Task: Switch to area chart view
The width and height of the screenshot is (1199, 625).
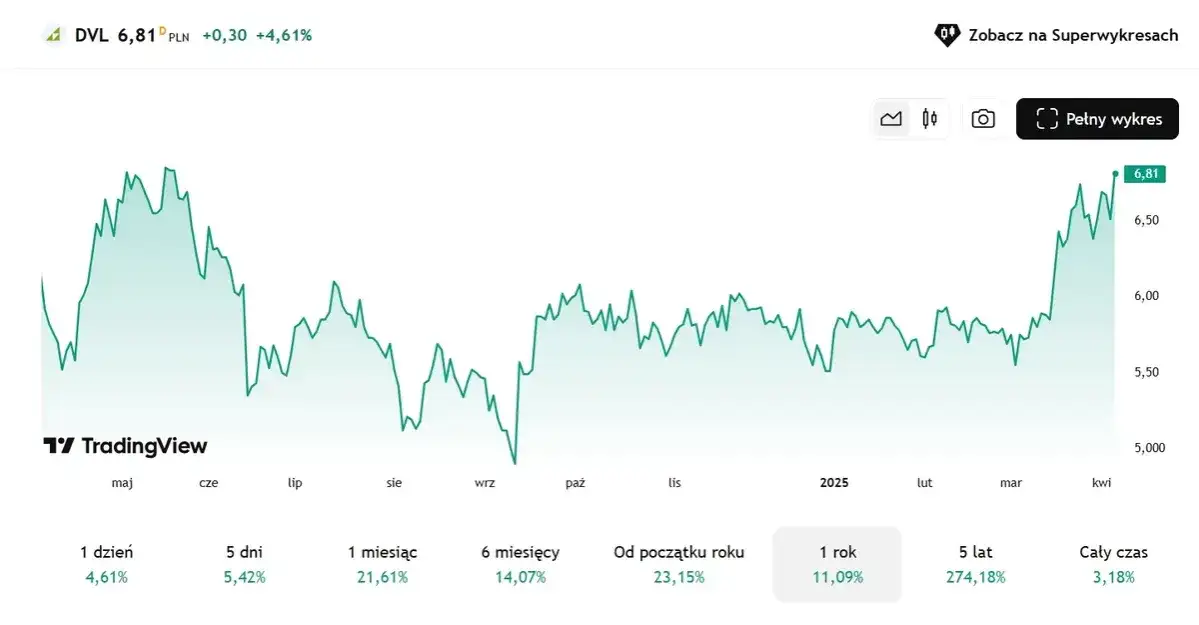Action: point(891,119)
